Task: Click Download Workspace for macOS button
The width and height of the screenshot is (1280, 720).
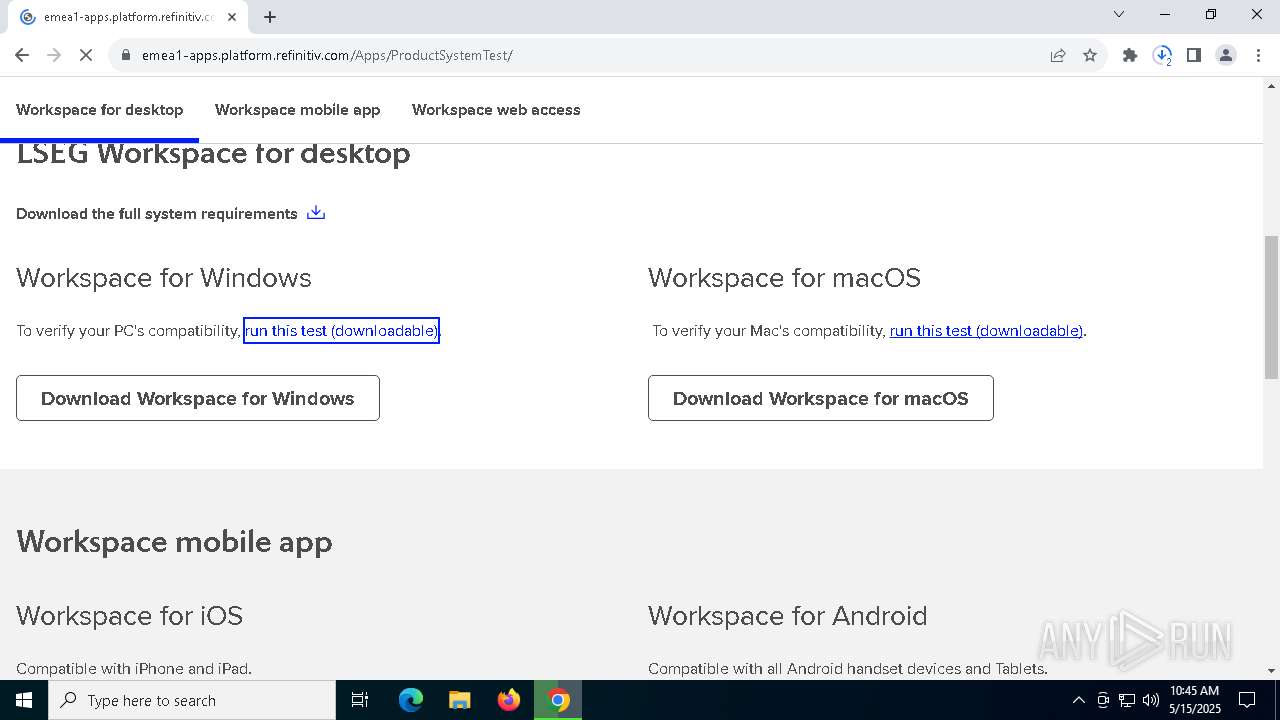Action: click(x=821, y=398)
